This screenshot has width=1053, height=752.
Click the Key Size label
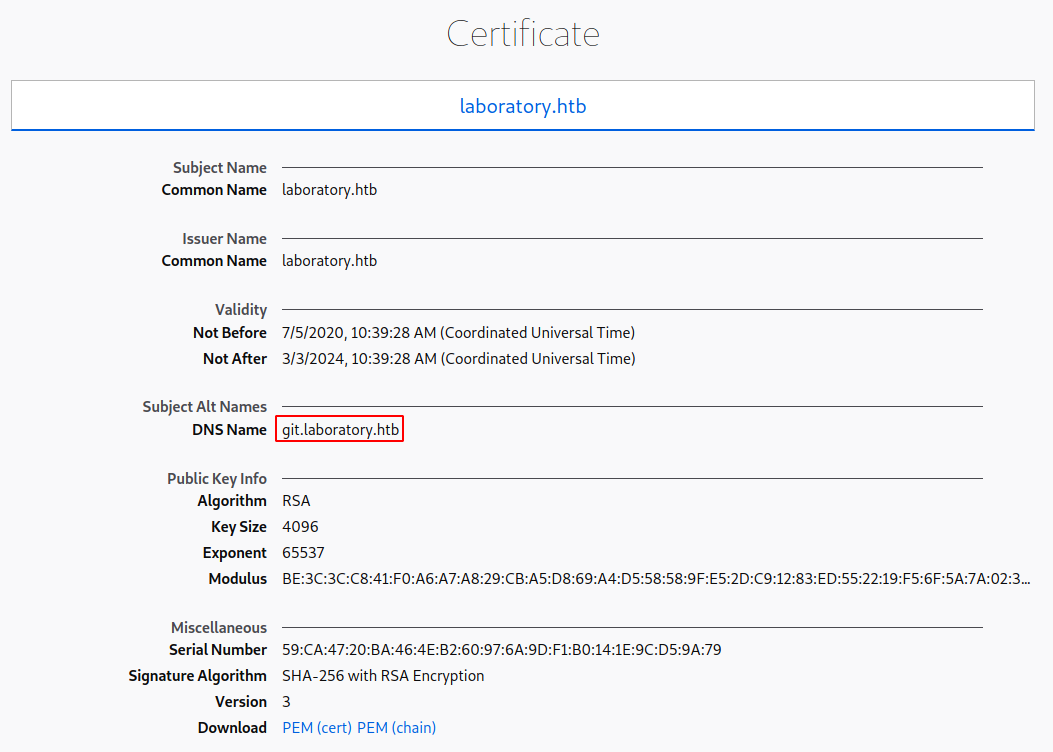[239, 527]
